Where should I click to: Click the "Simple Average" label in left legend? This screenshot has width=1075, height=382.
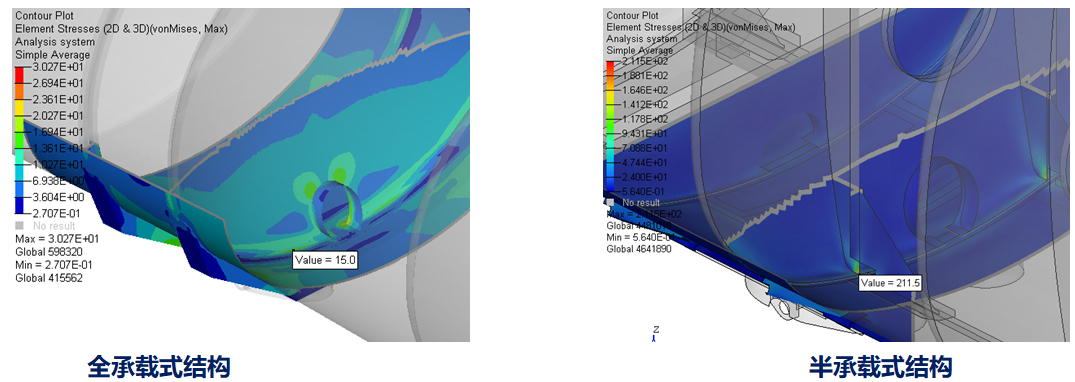(x=53, y=55)
